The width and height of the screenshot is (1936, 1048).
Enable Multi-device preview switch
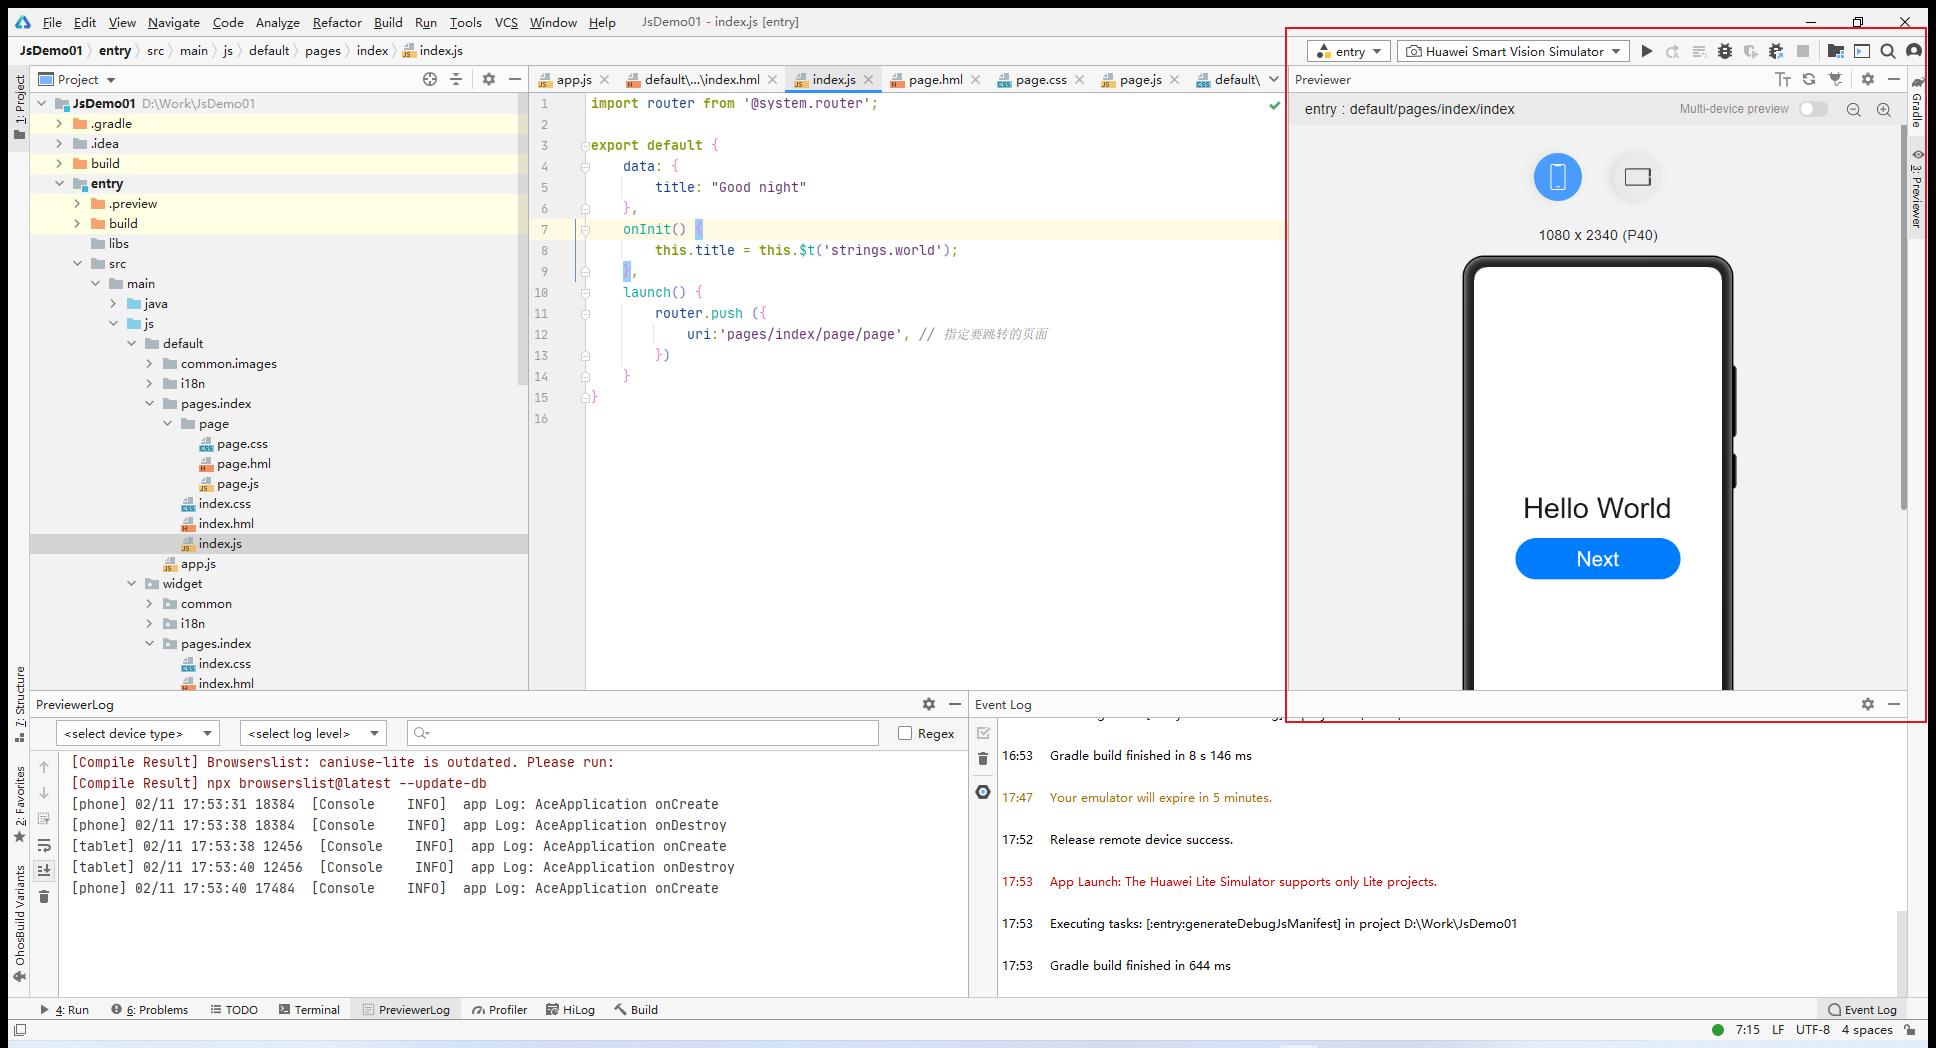coord(1812,109)
